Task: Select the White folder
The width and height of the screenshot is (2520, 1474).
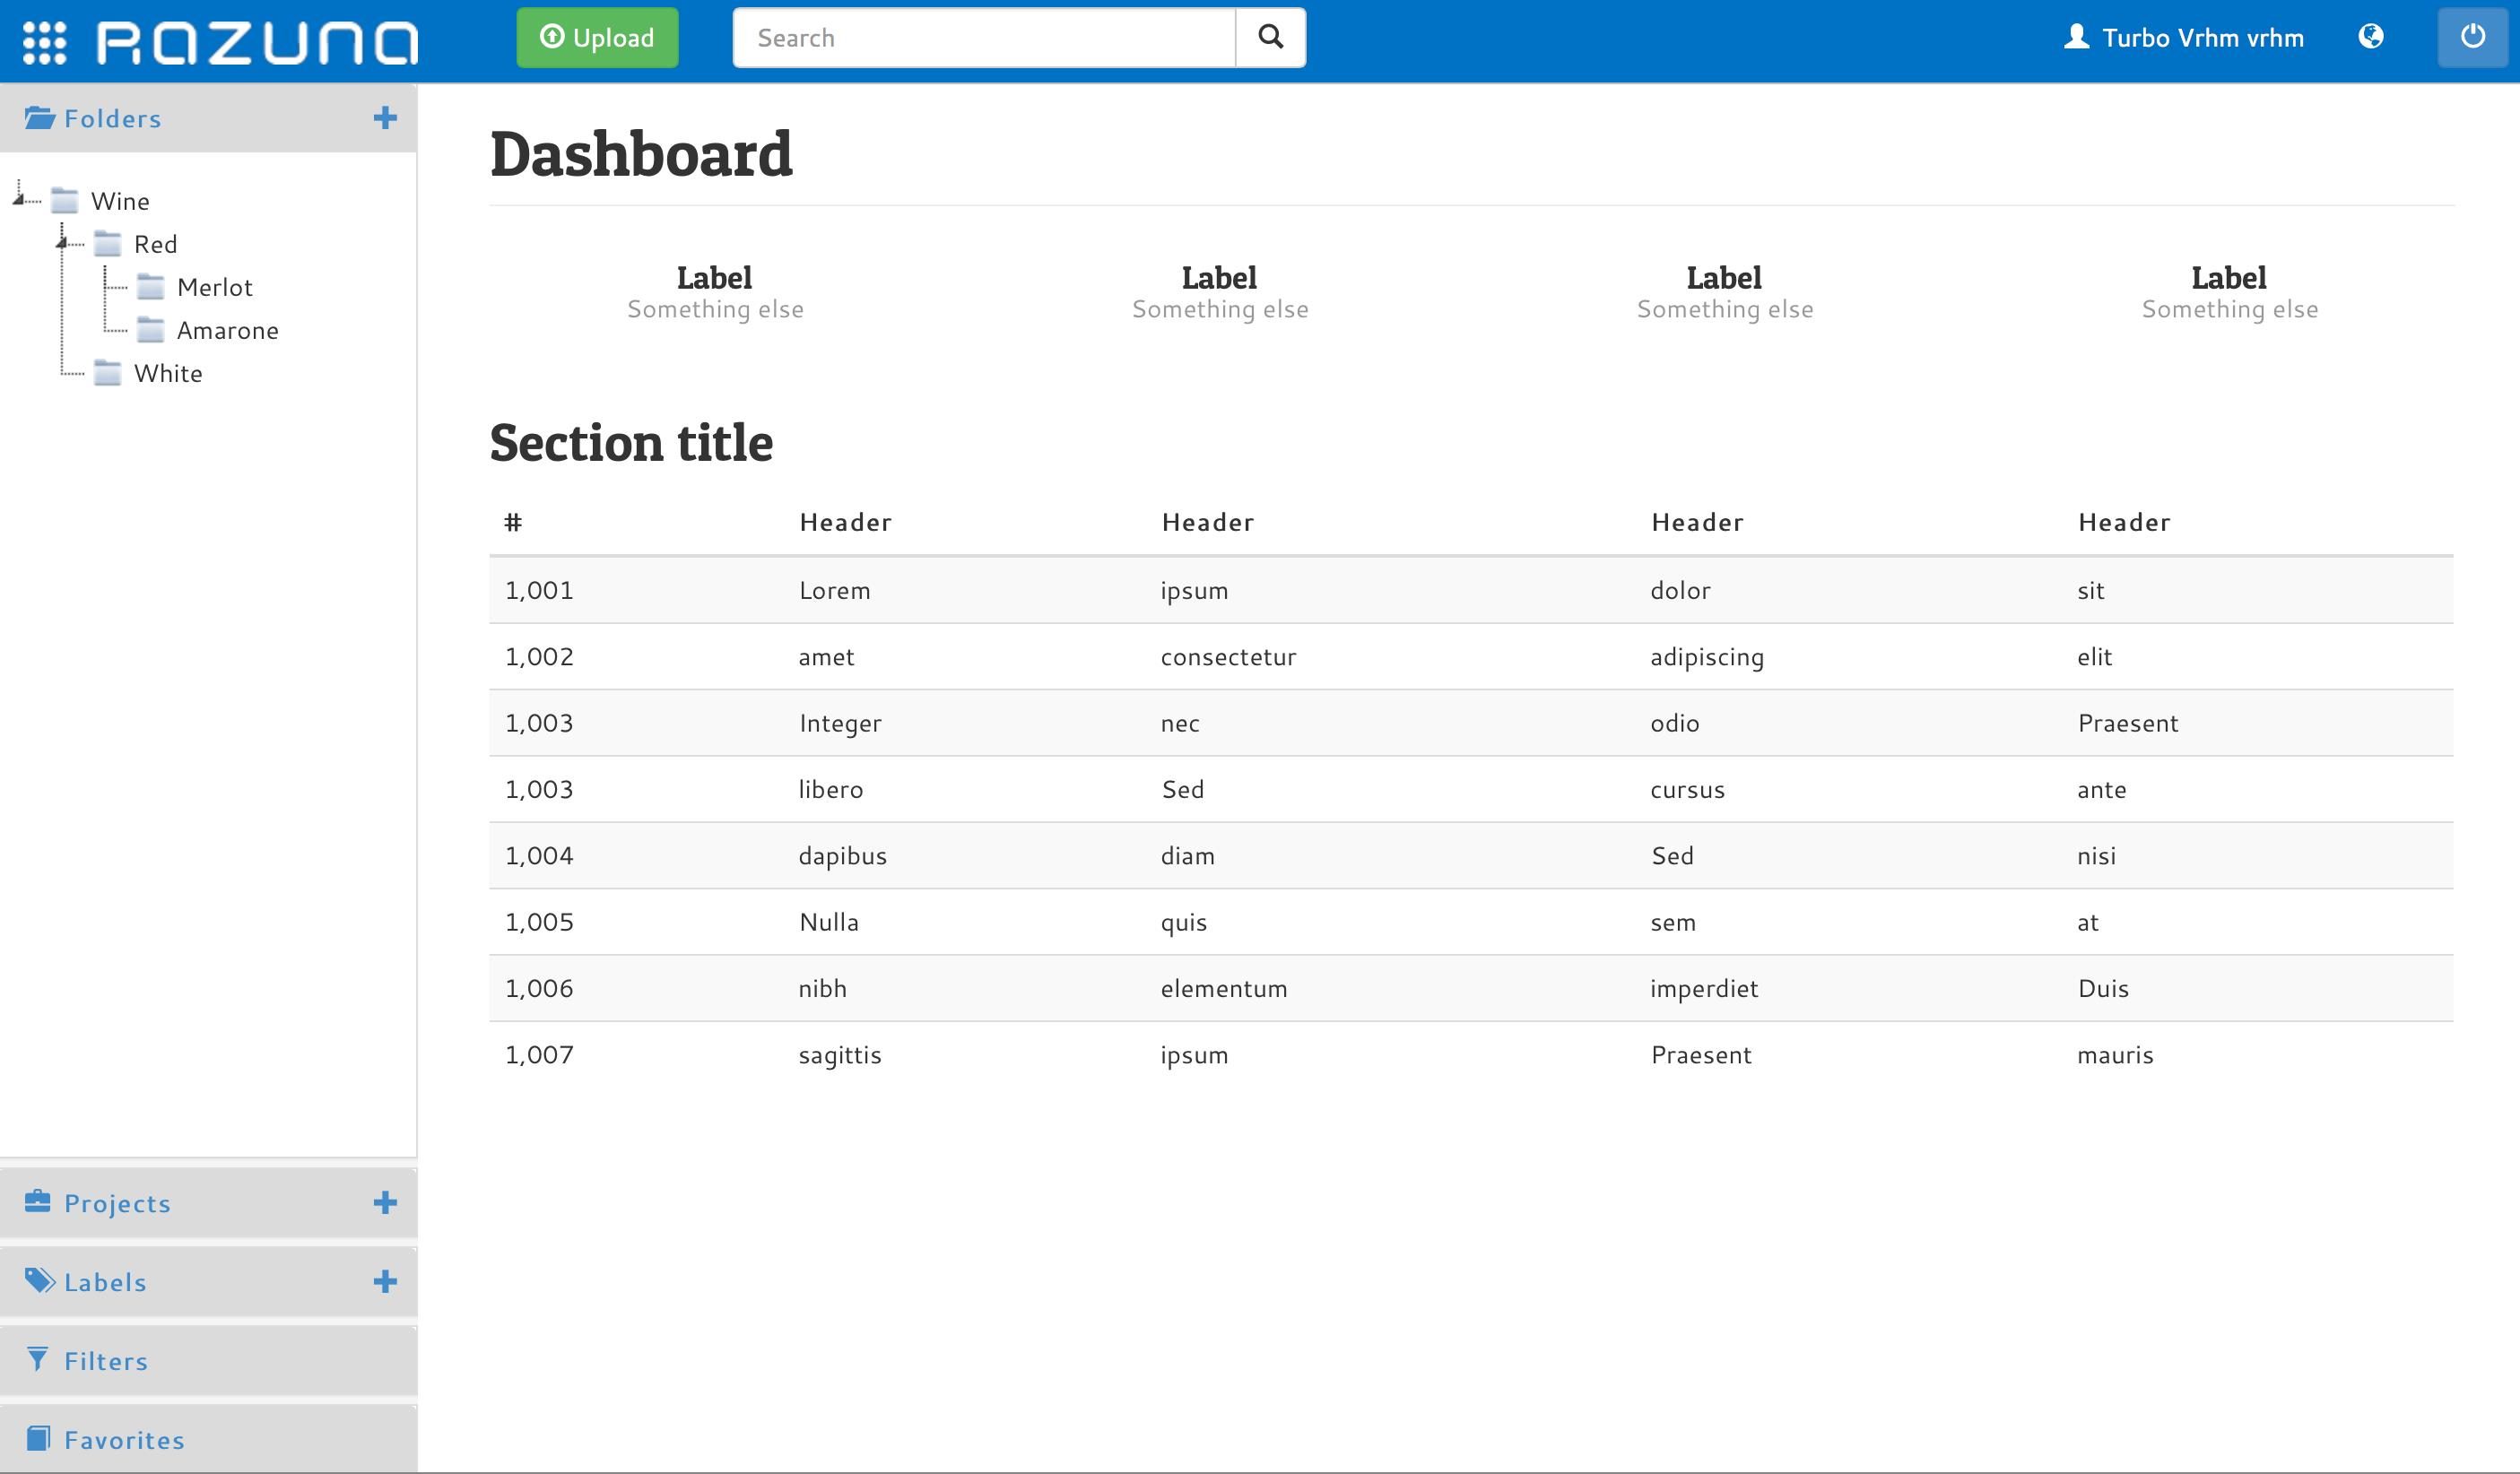Action: coord(168,374)
